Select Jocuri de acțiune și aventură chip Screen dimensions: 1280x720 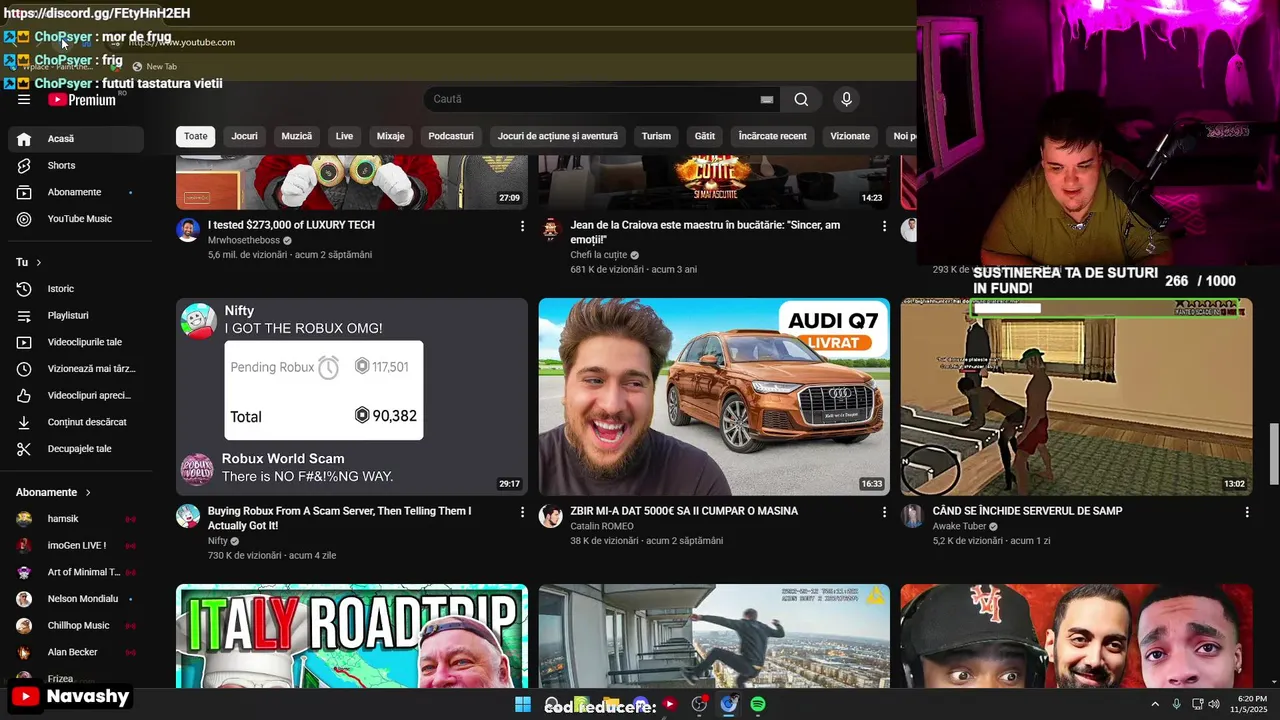[558, 136]
